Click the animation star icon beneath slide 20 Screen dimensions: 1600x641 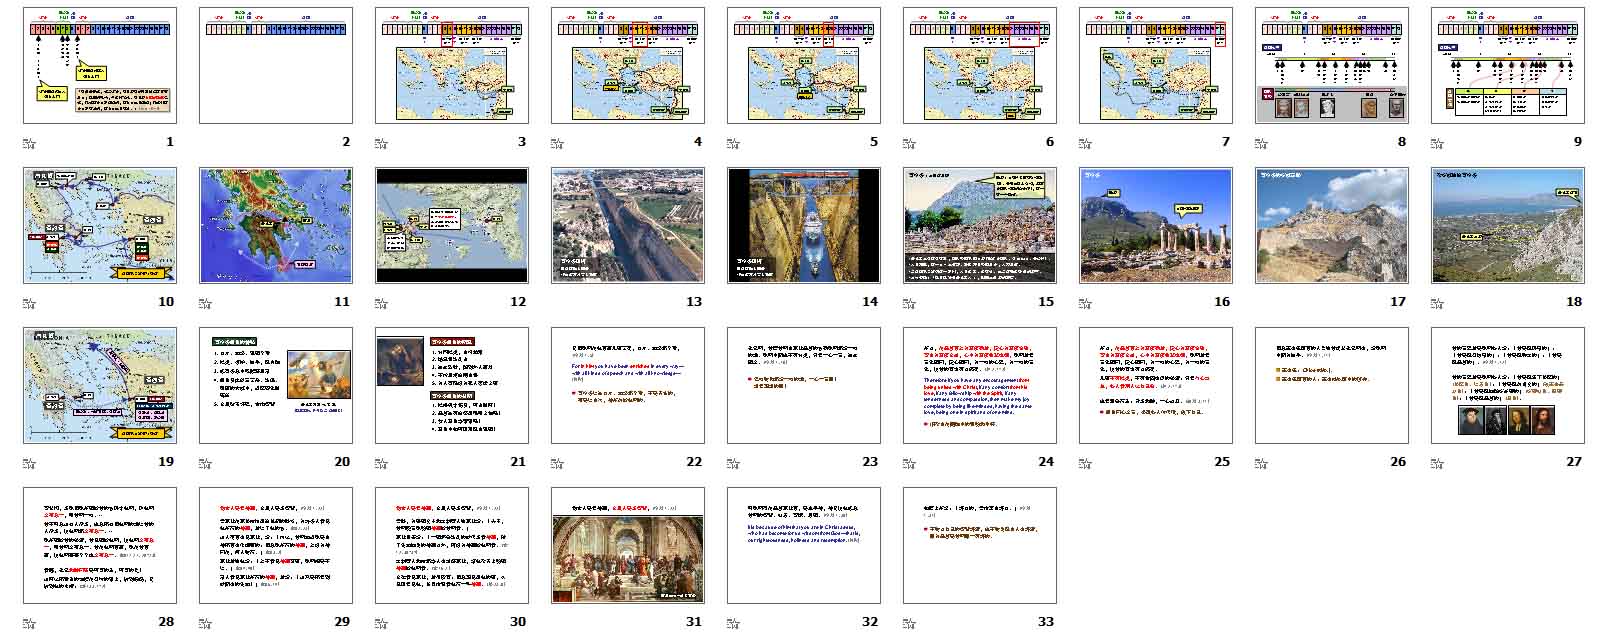tap(205, 461)
